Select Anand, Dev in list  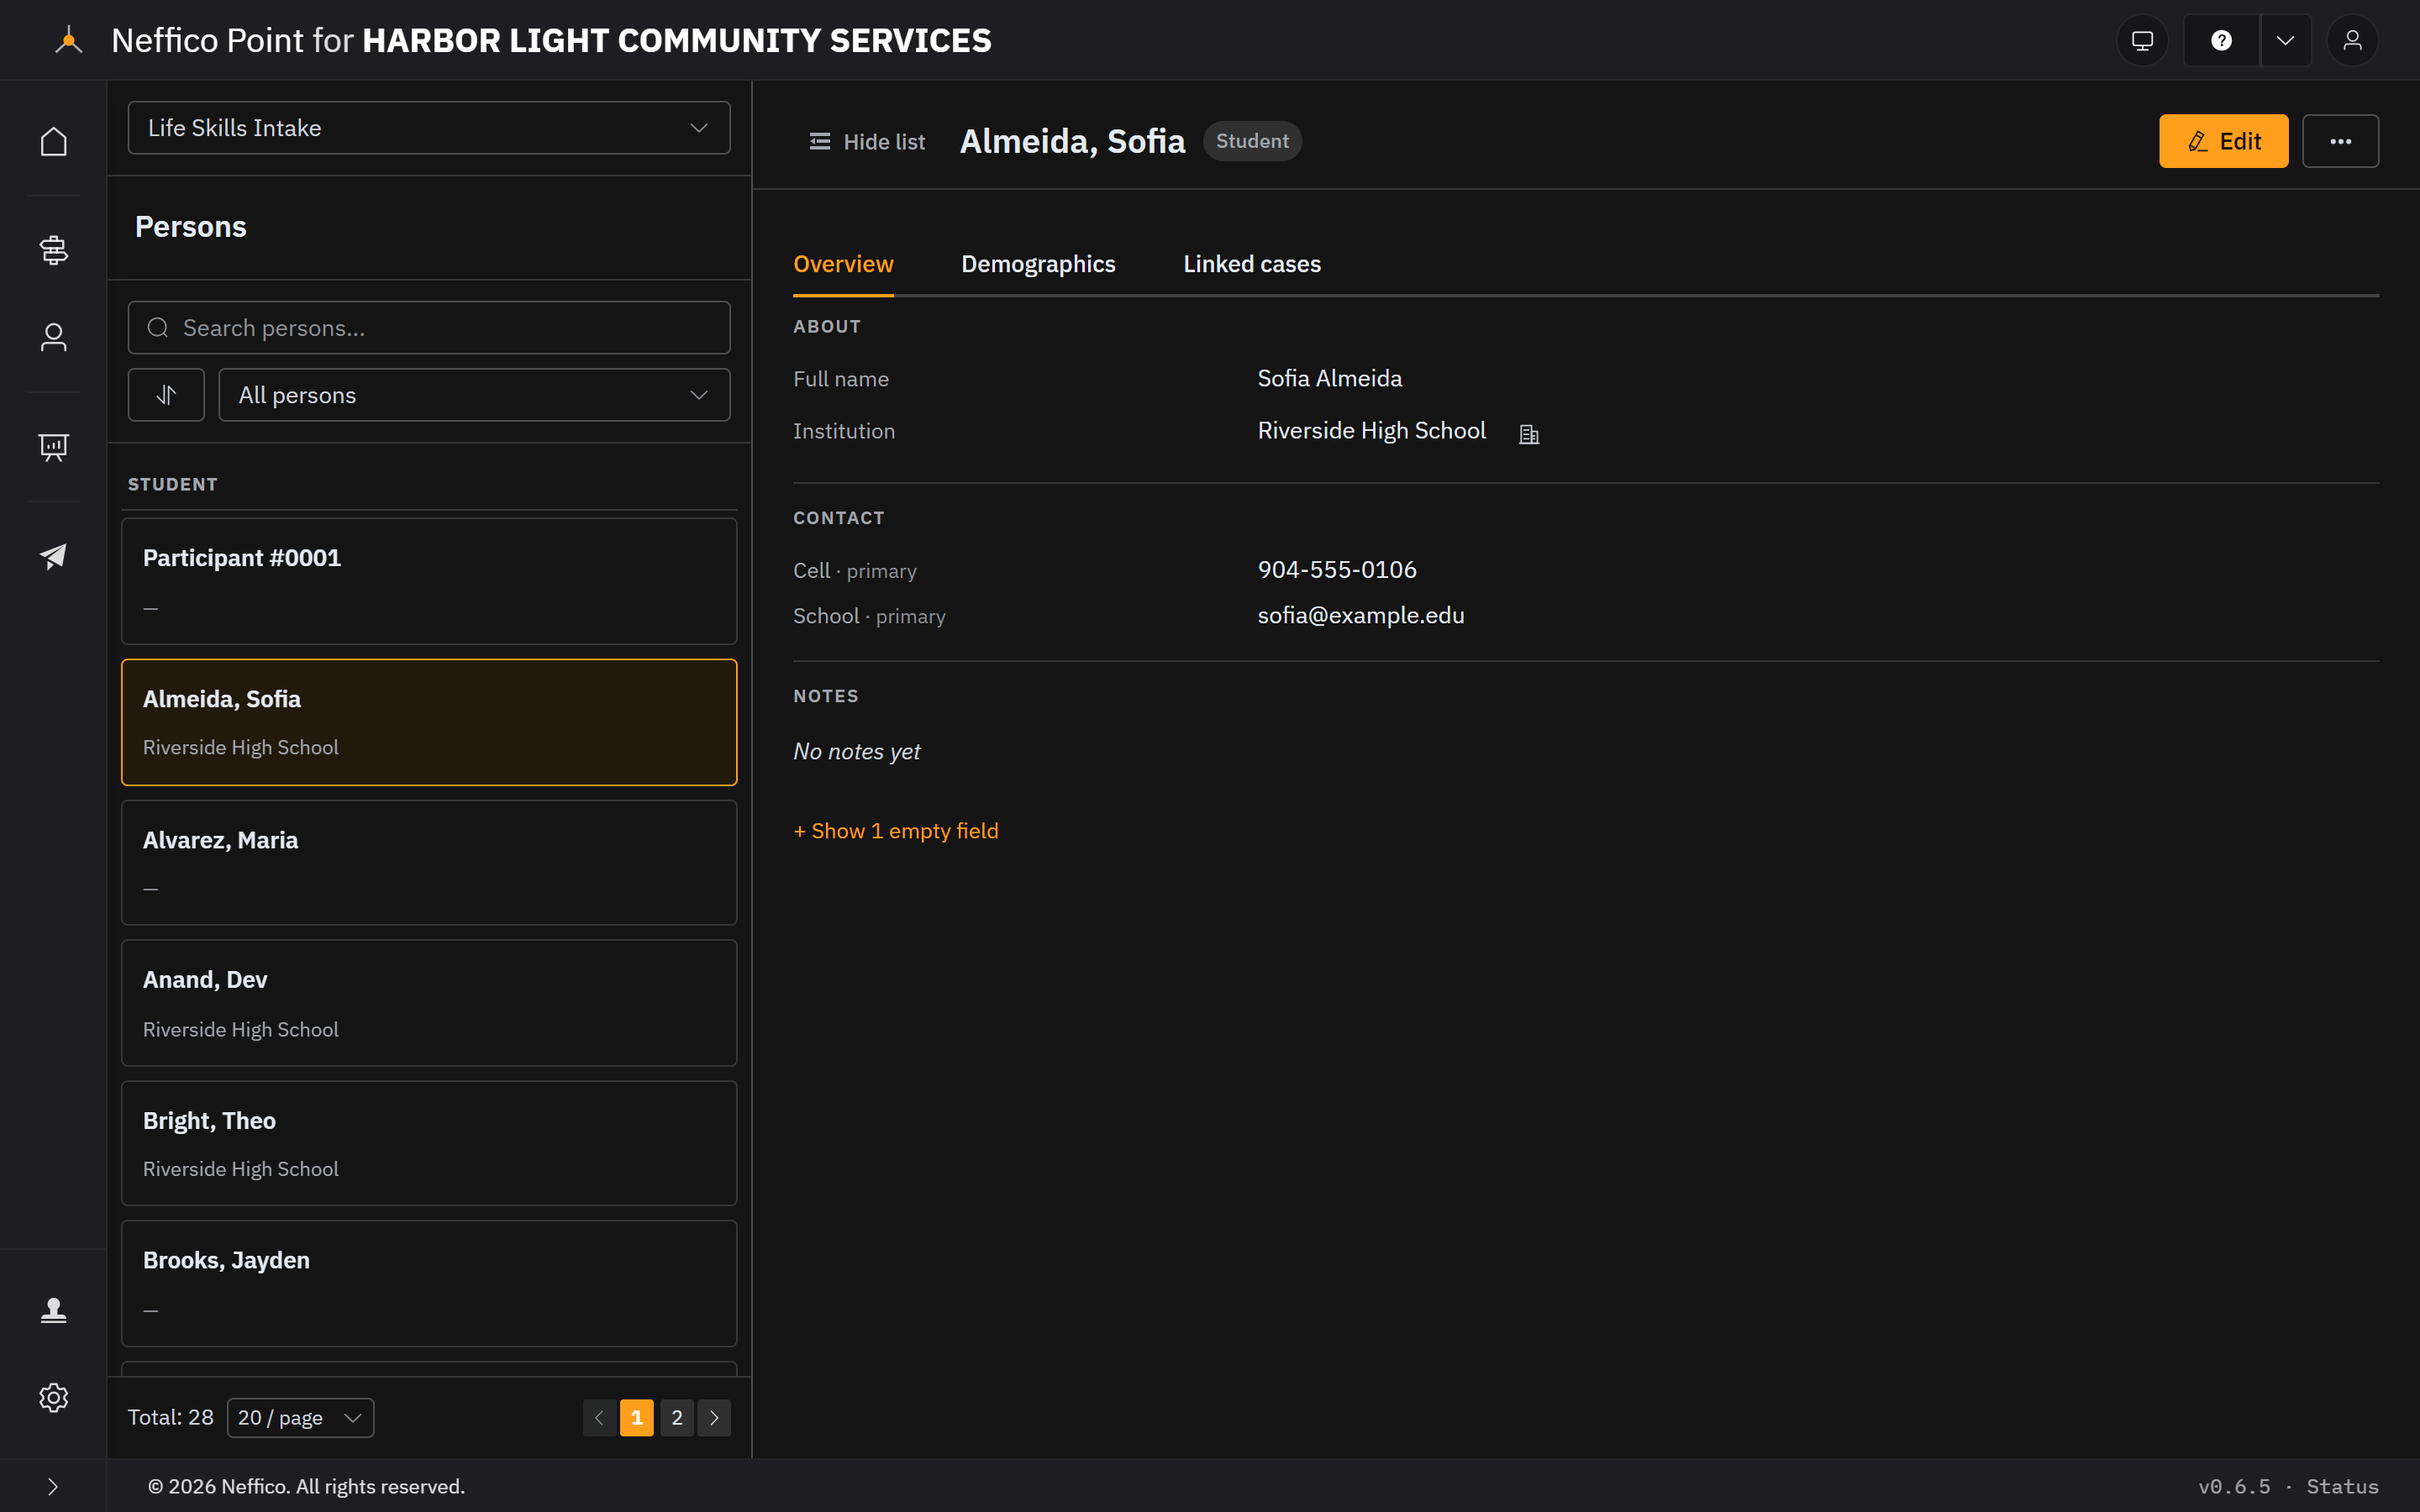429,1002
